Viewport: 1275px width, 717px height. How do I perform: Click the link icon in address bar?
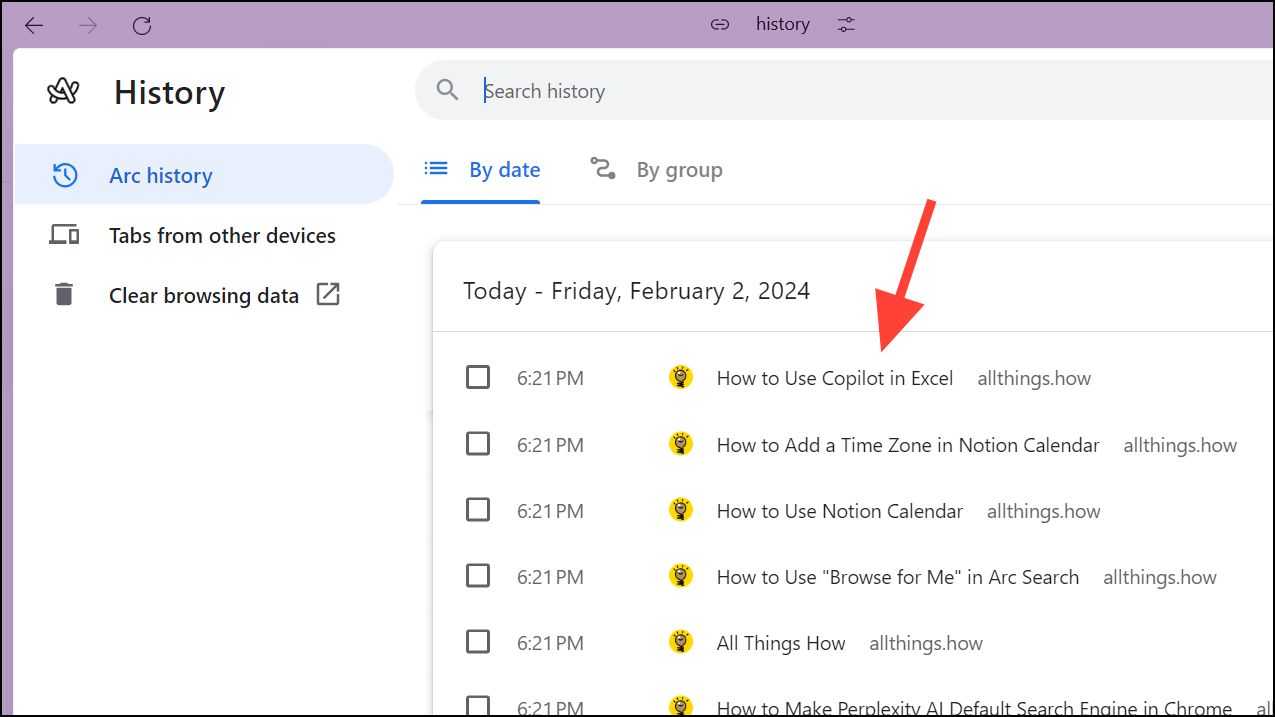click(719, 25)
